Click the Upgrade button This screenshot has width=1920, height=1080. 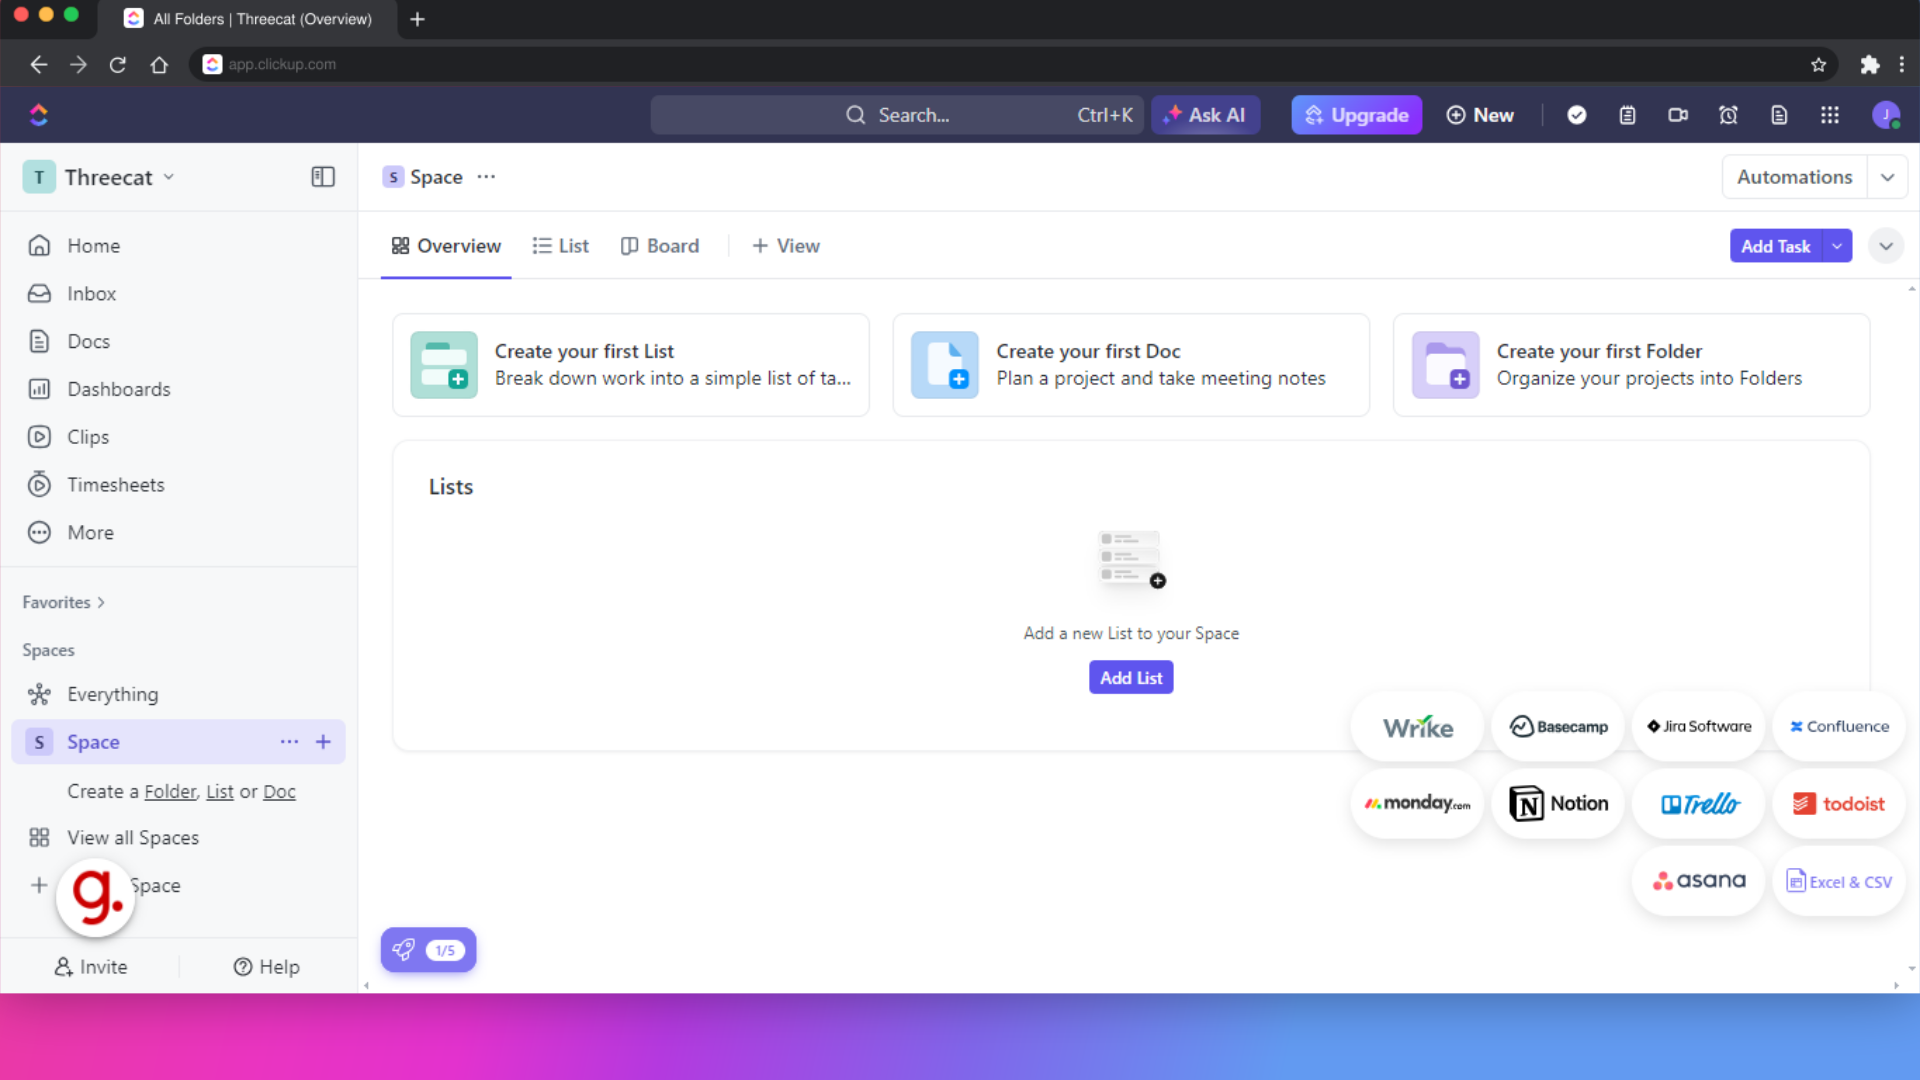(1356, 115)
